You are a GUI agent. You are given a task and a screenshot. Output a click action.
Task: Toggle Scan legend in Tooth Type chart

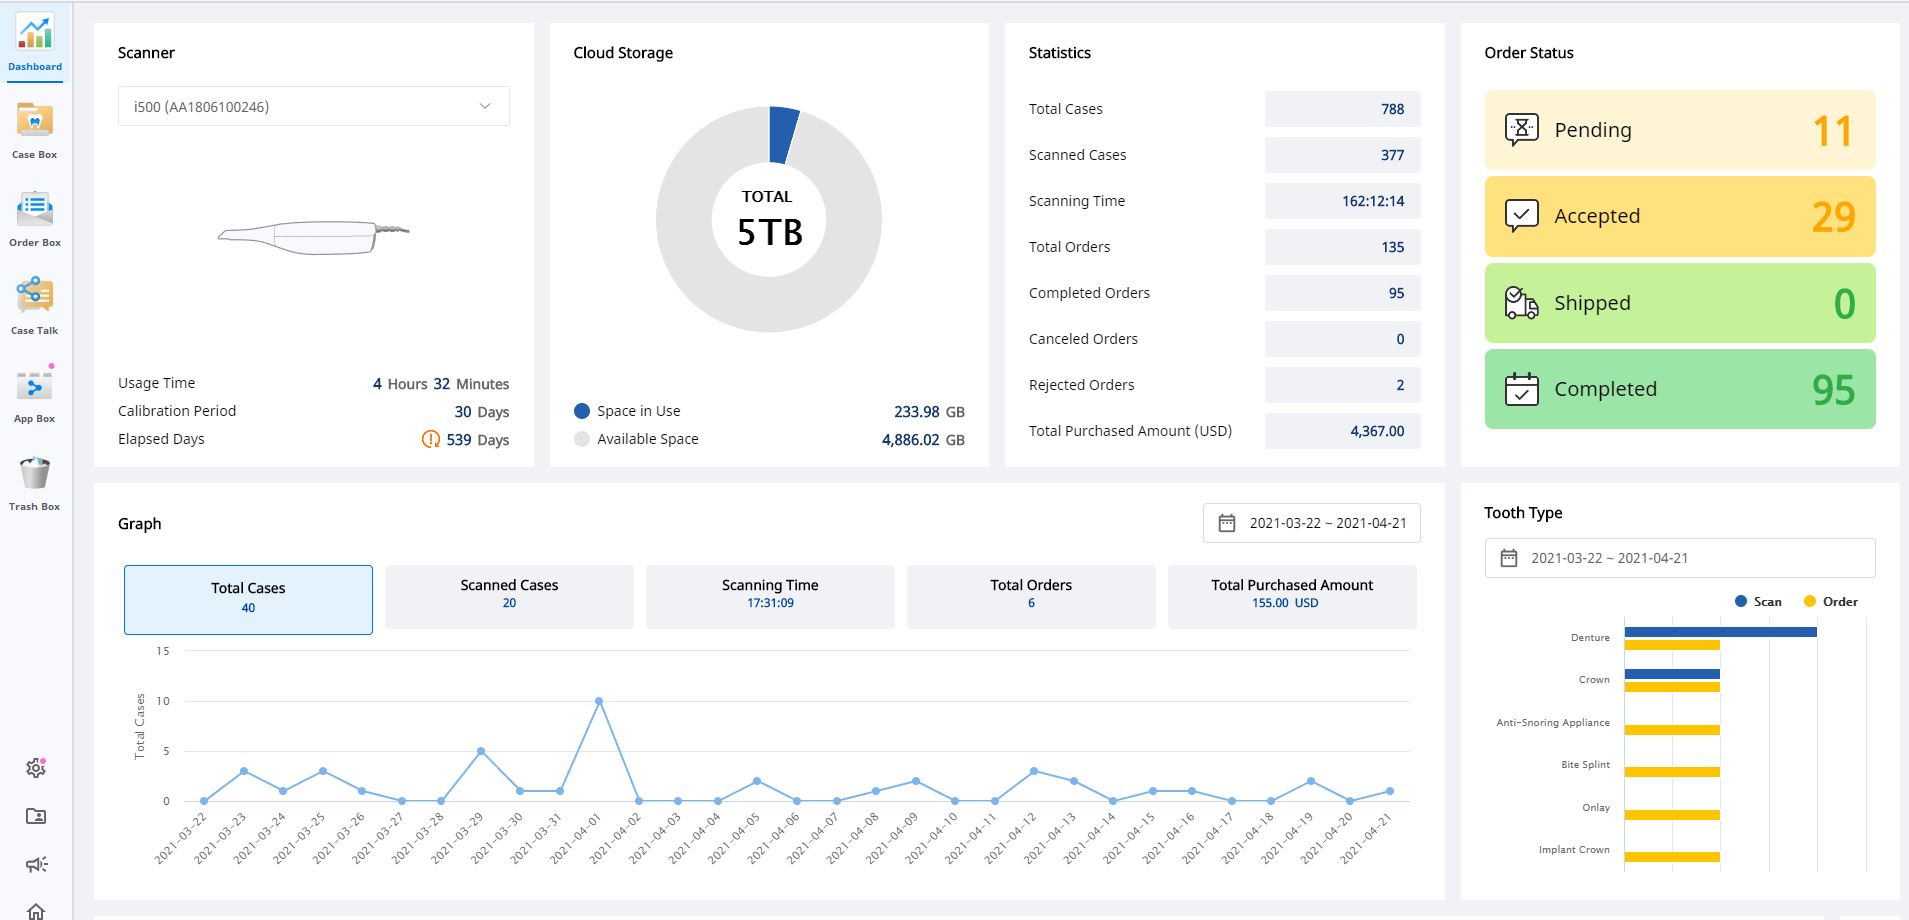tap(1758, 601)
